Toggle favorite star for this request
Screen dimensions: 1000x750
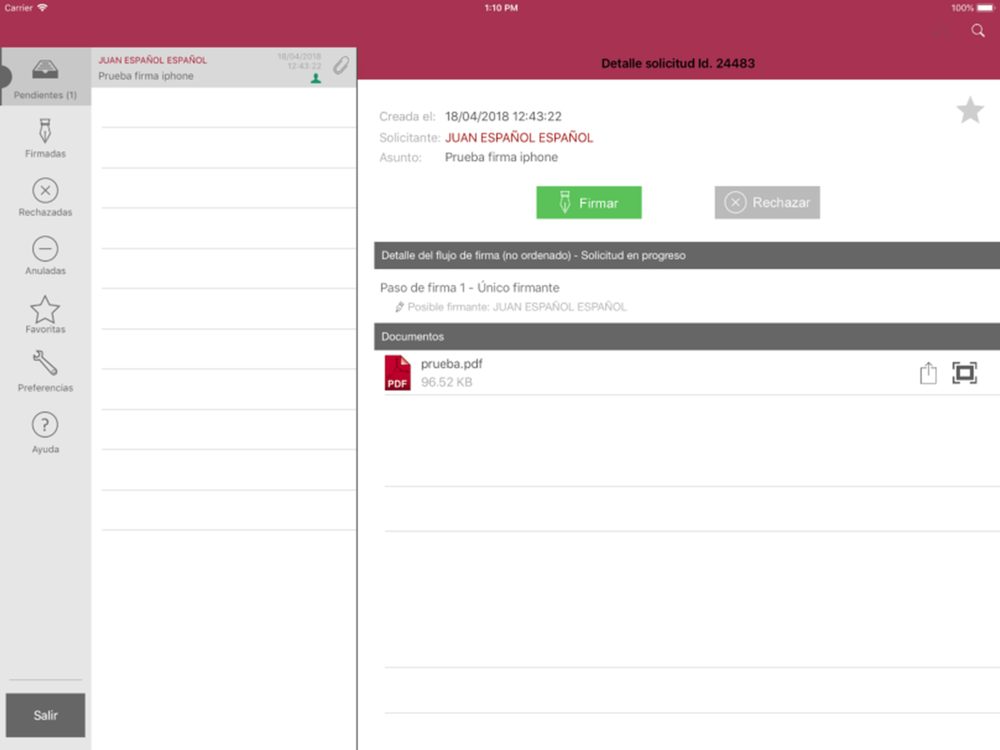click(x=970, y=110)
